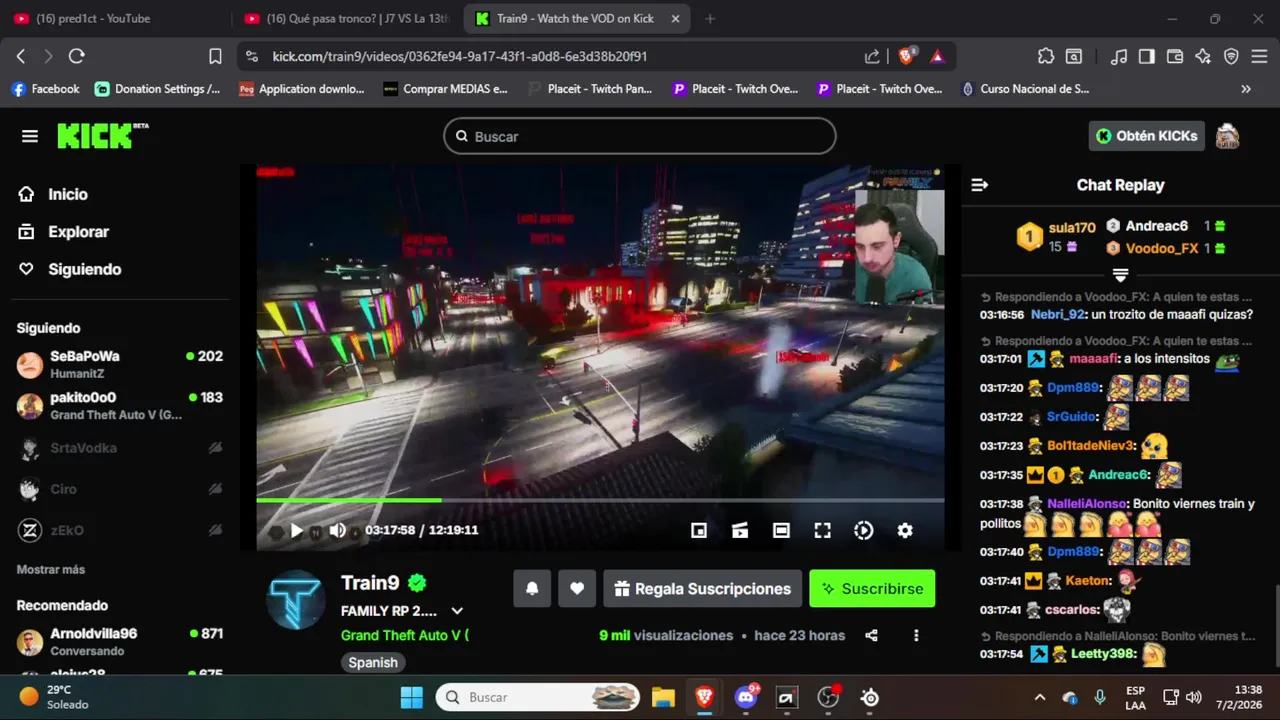1280x720 pixels.
Task: Open the clip creation icon in player
Action: 740,531
